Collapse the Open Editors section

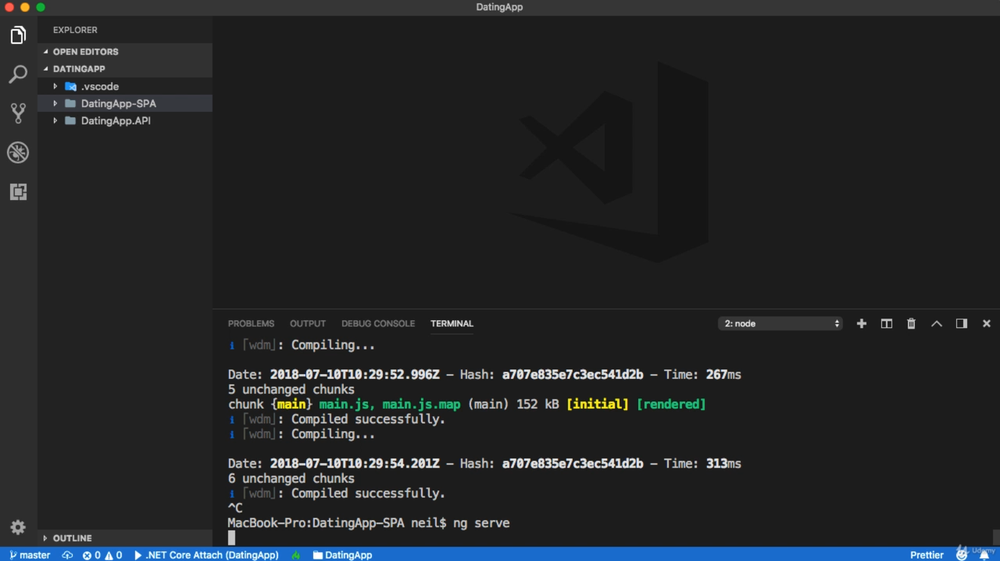coord(45,52)
